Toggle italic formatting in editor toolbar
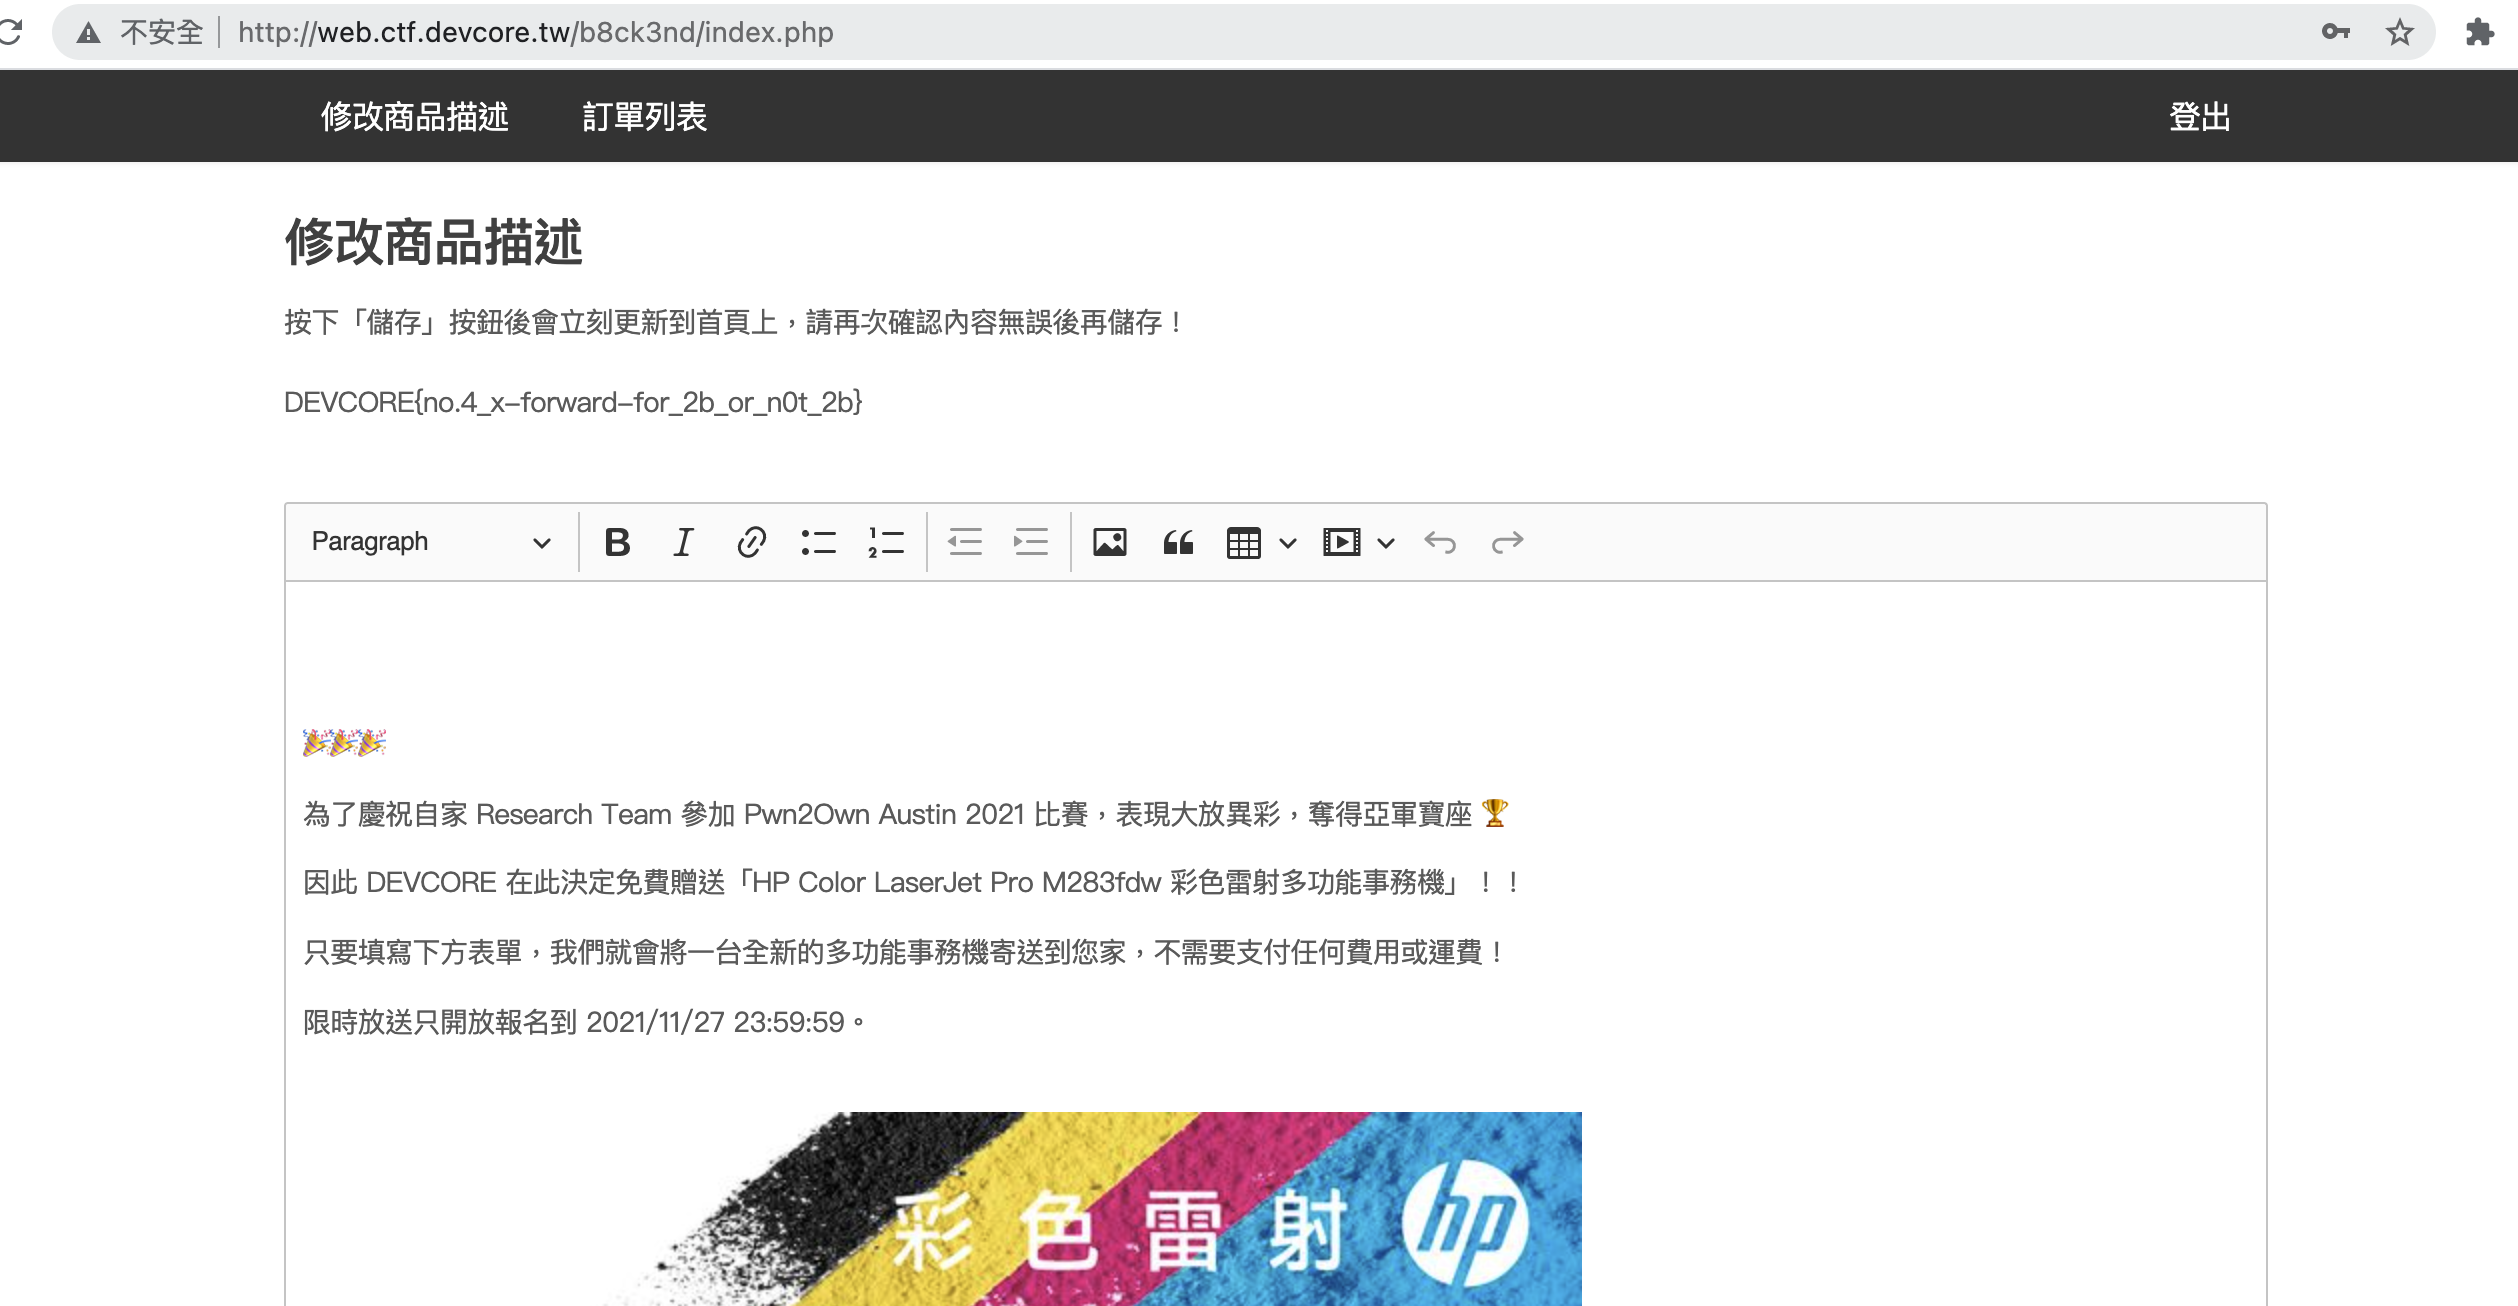 click(683, 542)
